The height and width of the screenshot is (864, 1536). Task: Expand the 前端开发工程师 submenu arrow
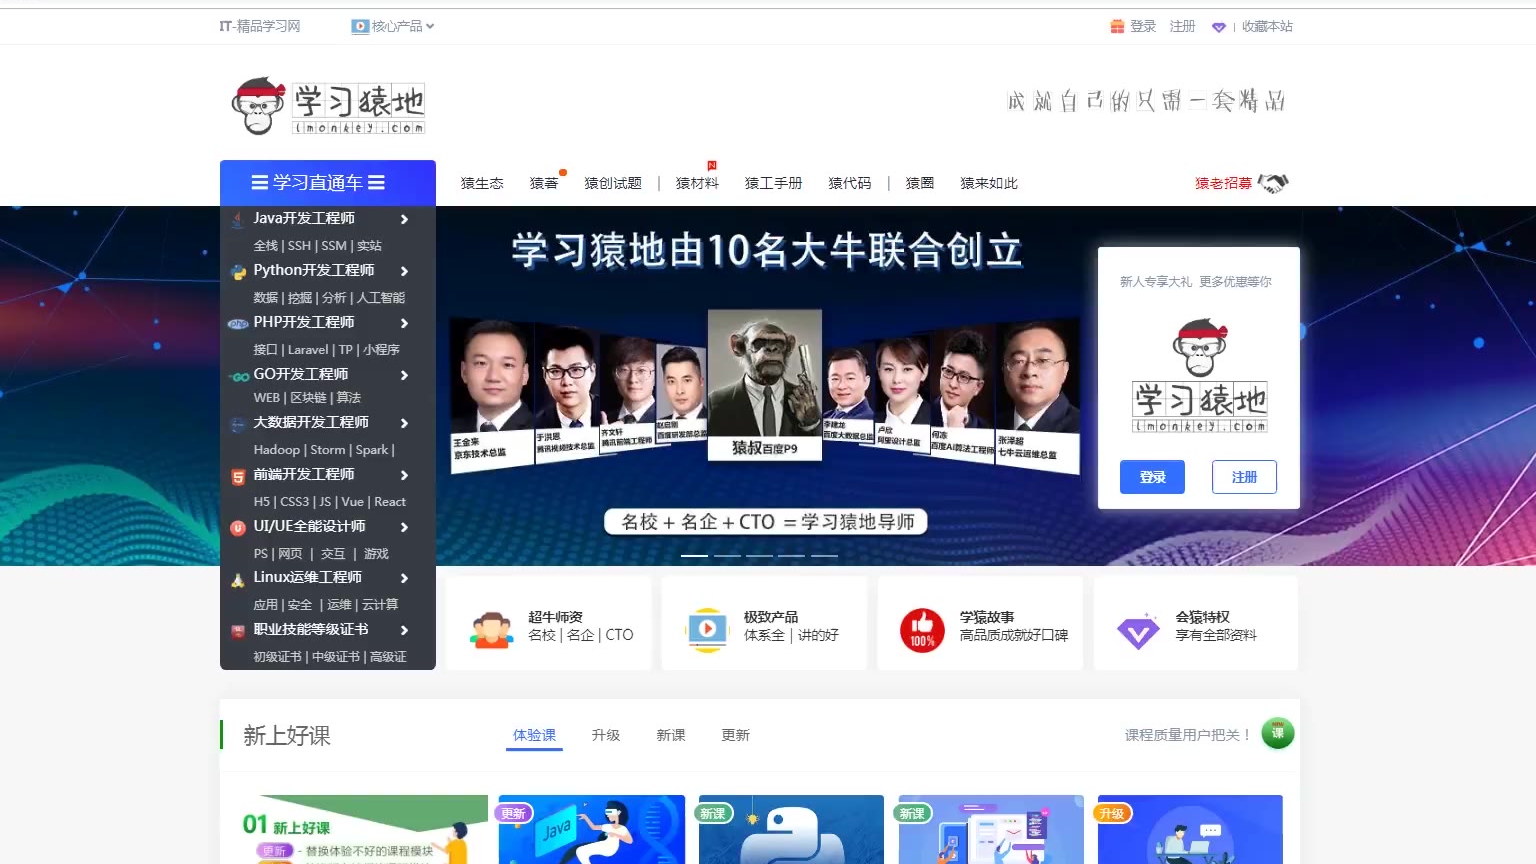click(404, 475)
